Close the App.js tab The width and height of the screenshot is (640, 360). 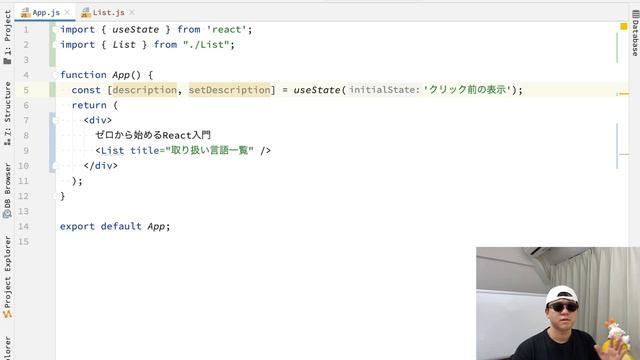[67, 13]
